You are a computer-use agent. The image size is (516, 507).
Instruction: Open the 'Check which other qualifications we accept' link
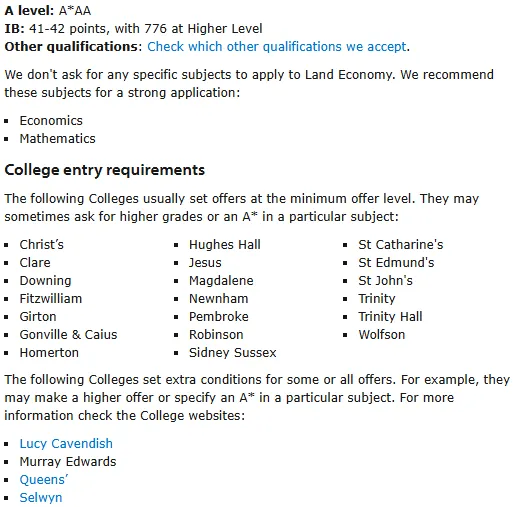[x=277, y=47]
